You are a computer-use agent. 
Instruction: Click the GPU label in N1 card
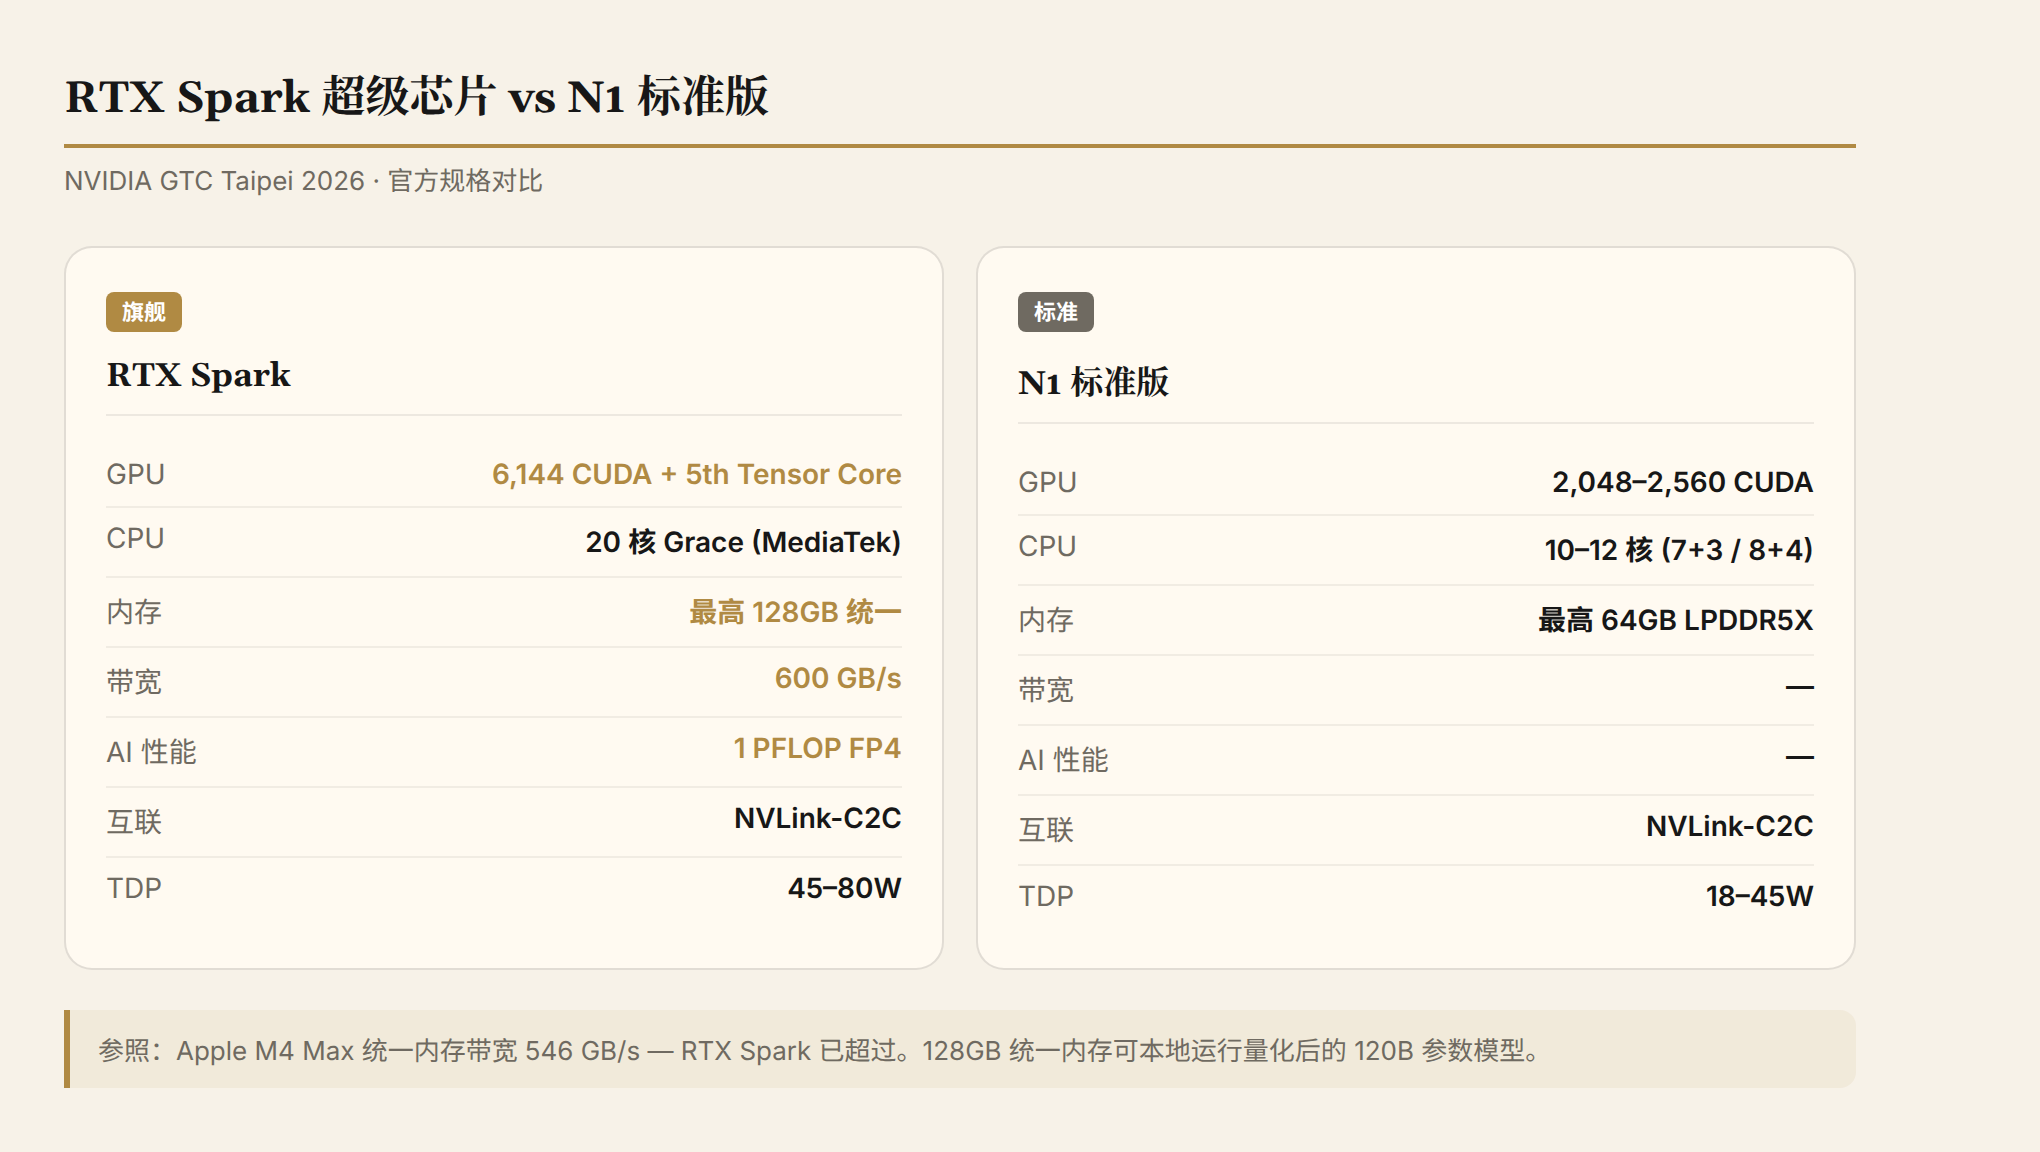(1048, 482)
